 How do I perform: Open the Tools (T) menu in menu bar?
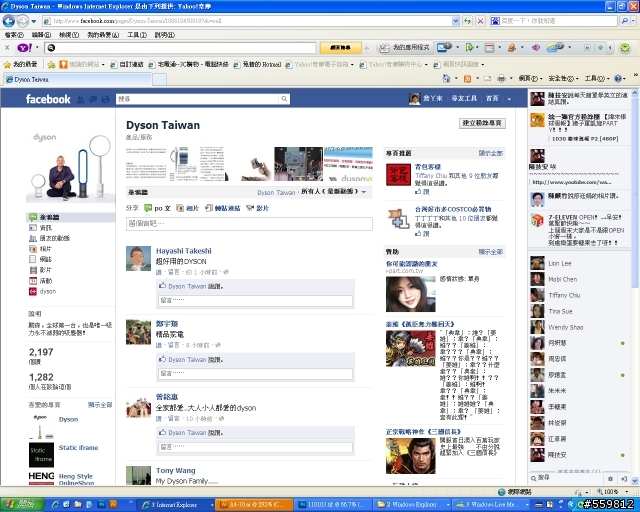click(137, 35)
